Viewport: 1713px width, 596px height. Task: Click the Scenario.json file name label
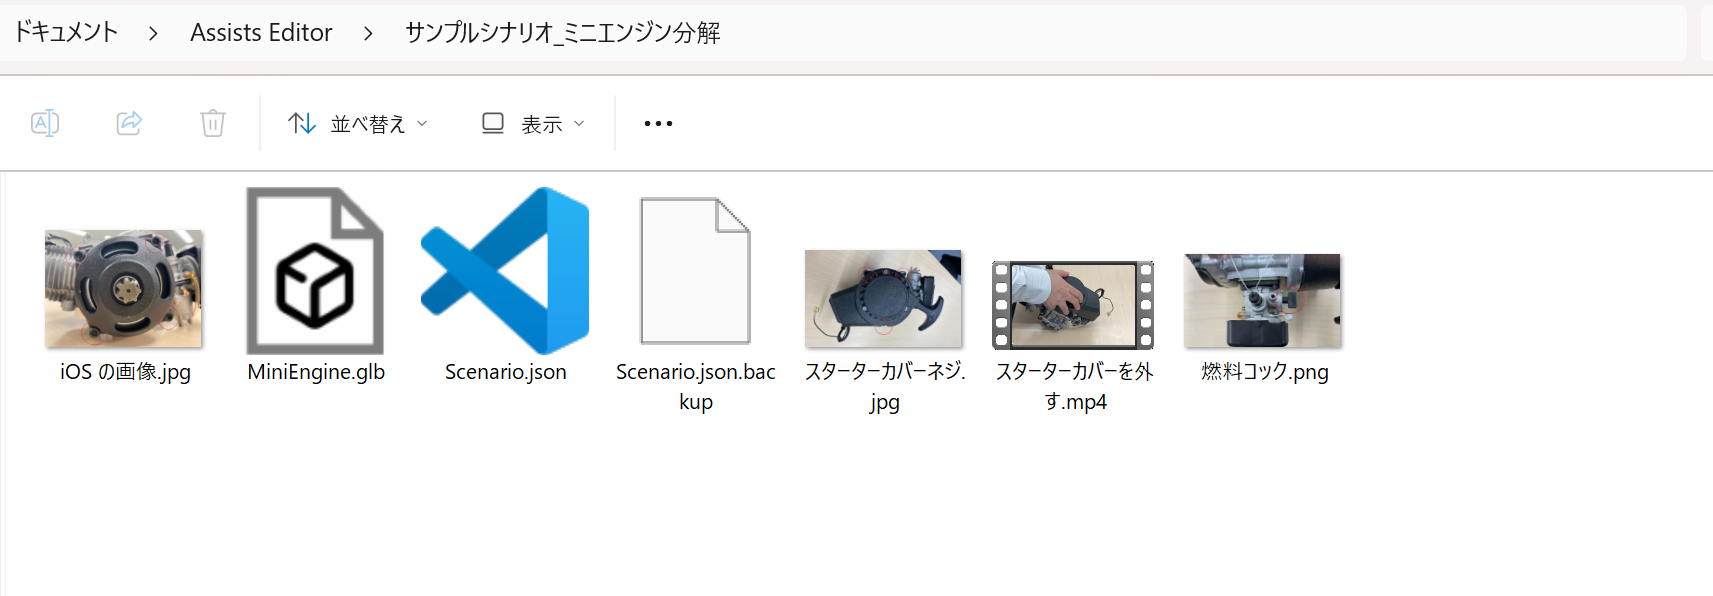pyautogui.click(x=506, y=372)
